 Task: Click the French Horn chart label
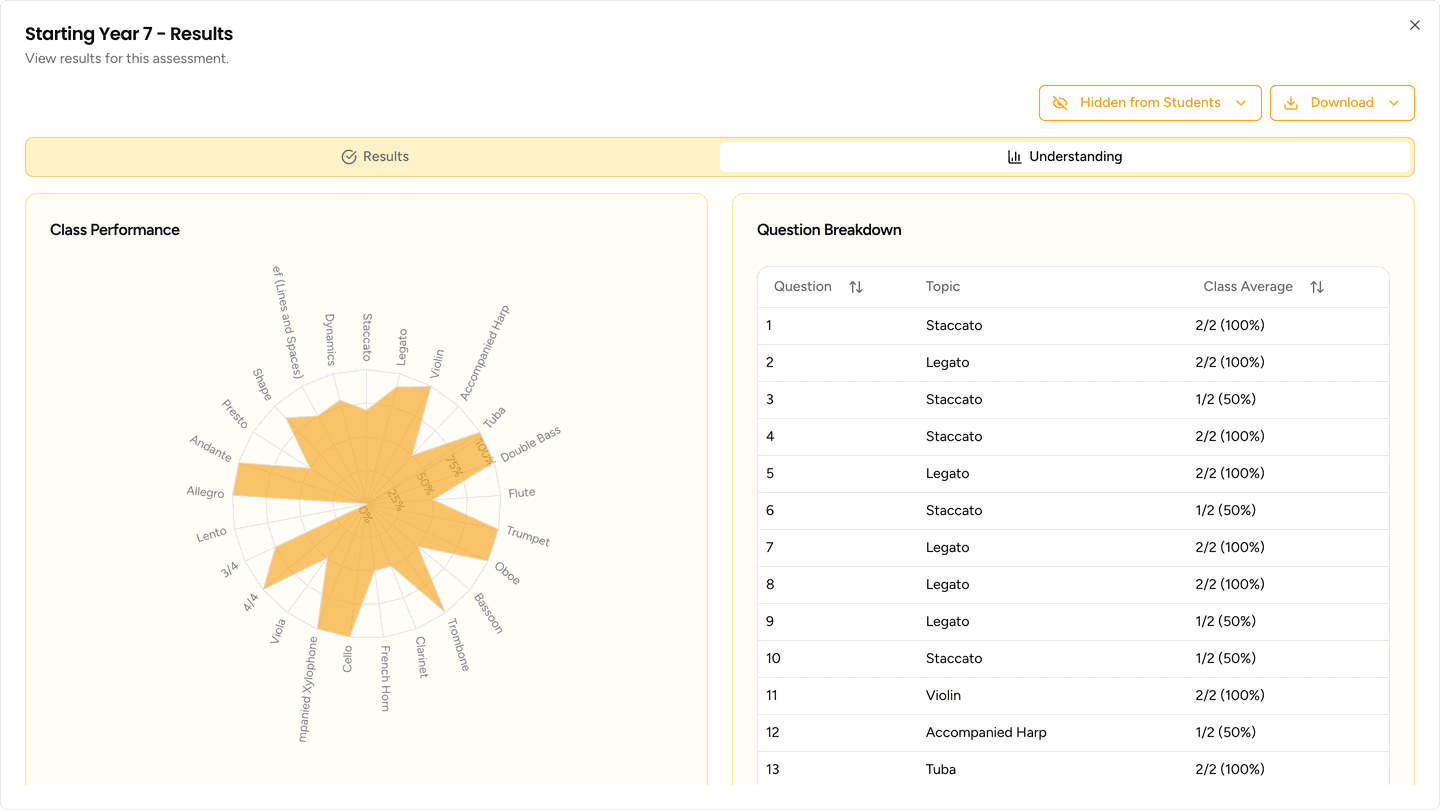click(385, 678)
